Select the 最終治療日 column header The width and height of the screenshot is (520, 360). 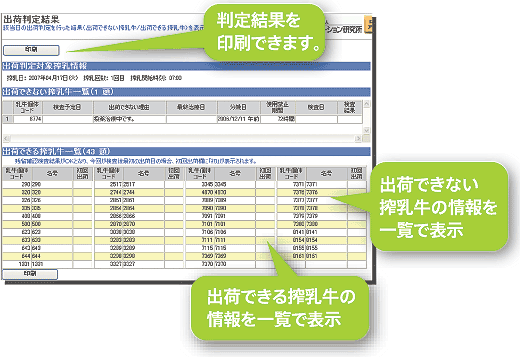(x=191, y=107)
